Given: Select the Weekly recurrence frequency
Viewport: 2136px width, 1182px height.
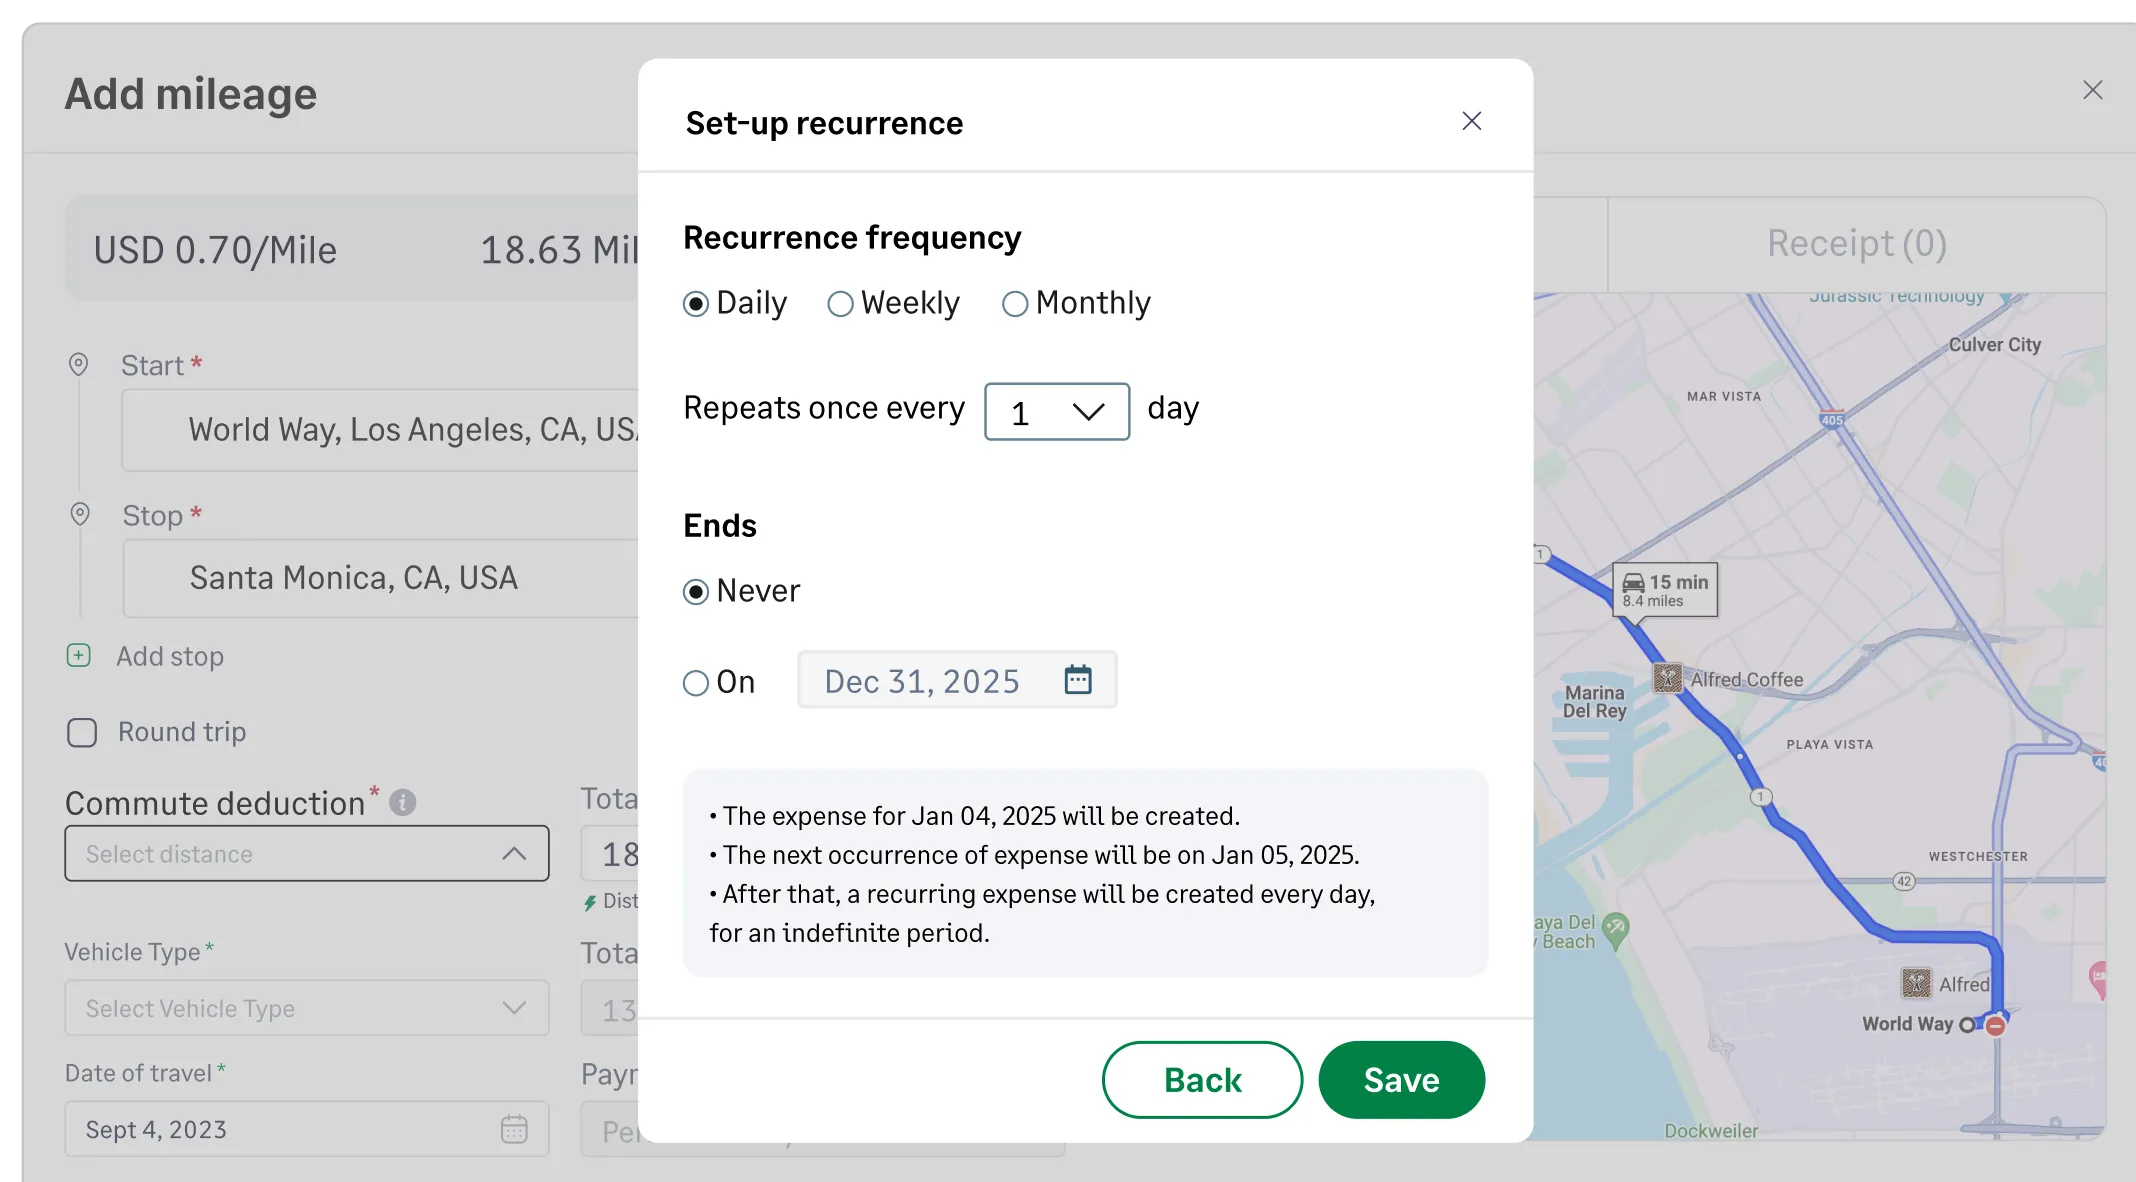Looking at the screenshot, I should pos(840,304).
